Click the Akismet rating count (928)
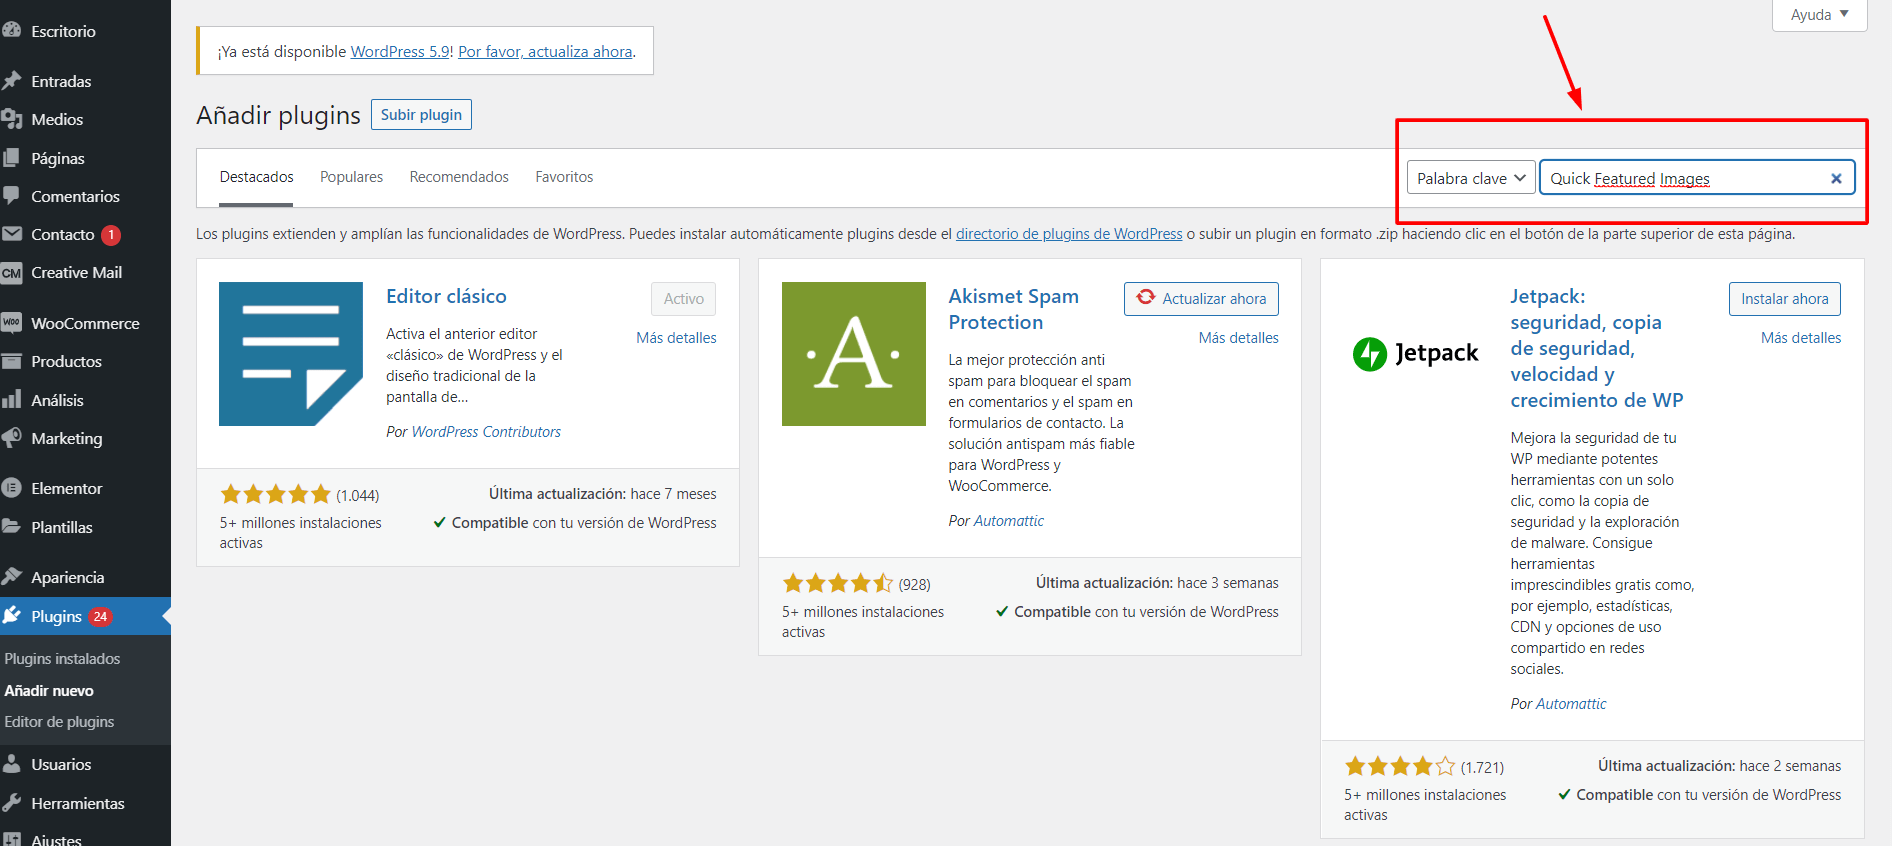Viewport: 1892px width, 846px height. (914, 584)
